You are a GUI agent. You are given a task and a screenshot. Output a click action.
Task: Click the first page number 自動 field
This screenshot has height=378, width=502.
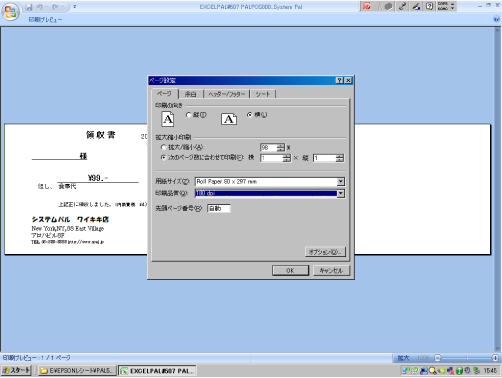219,208
